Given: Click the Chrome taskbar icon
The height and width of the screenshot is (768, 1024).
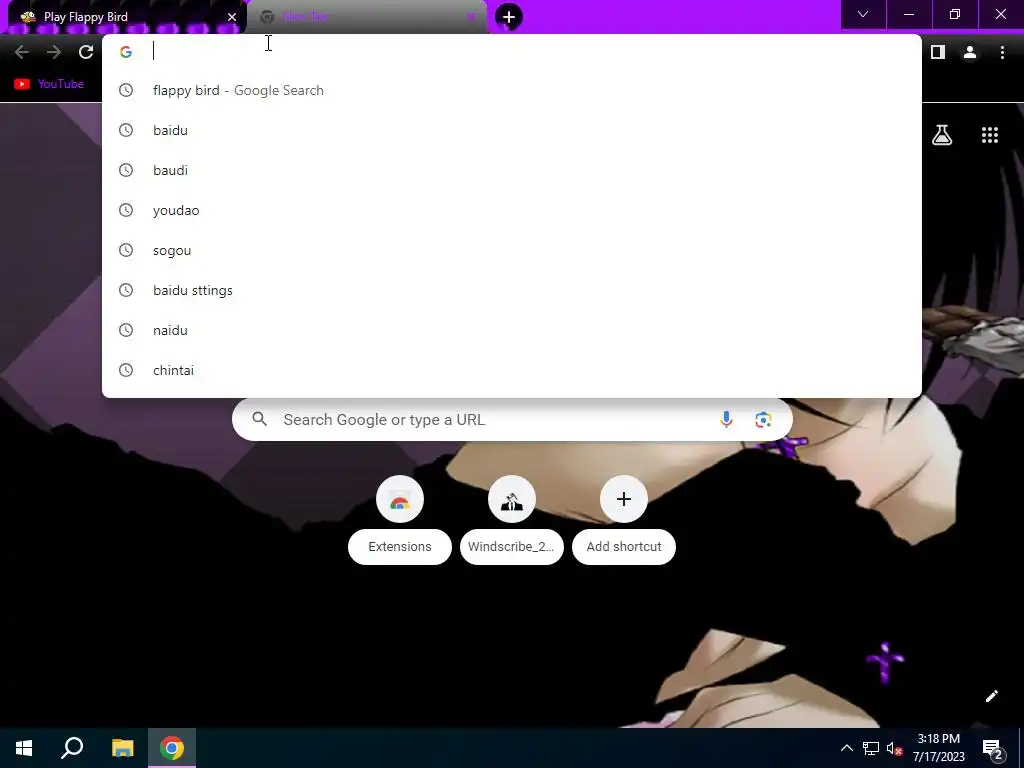Looking at the screenshot, I should [x=172, y=748].
